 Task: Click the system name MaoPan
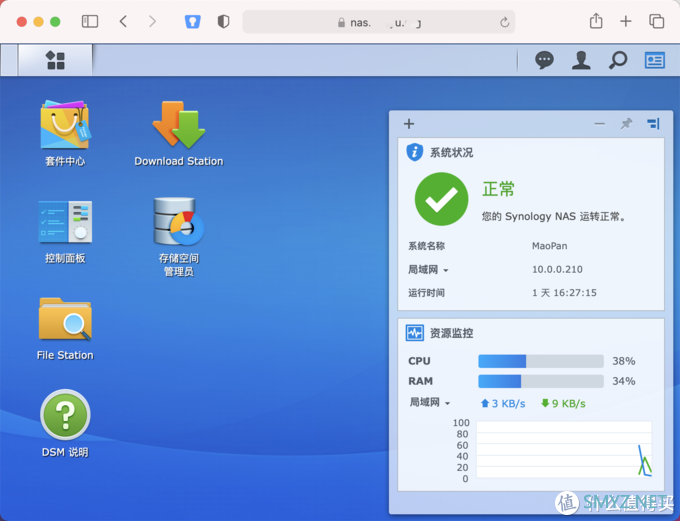coord(549,246)
